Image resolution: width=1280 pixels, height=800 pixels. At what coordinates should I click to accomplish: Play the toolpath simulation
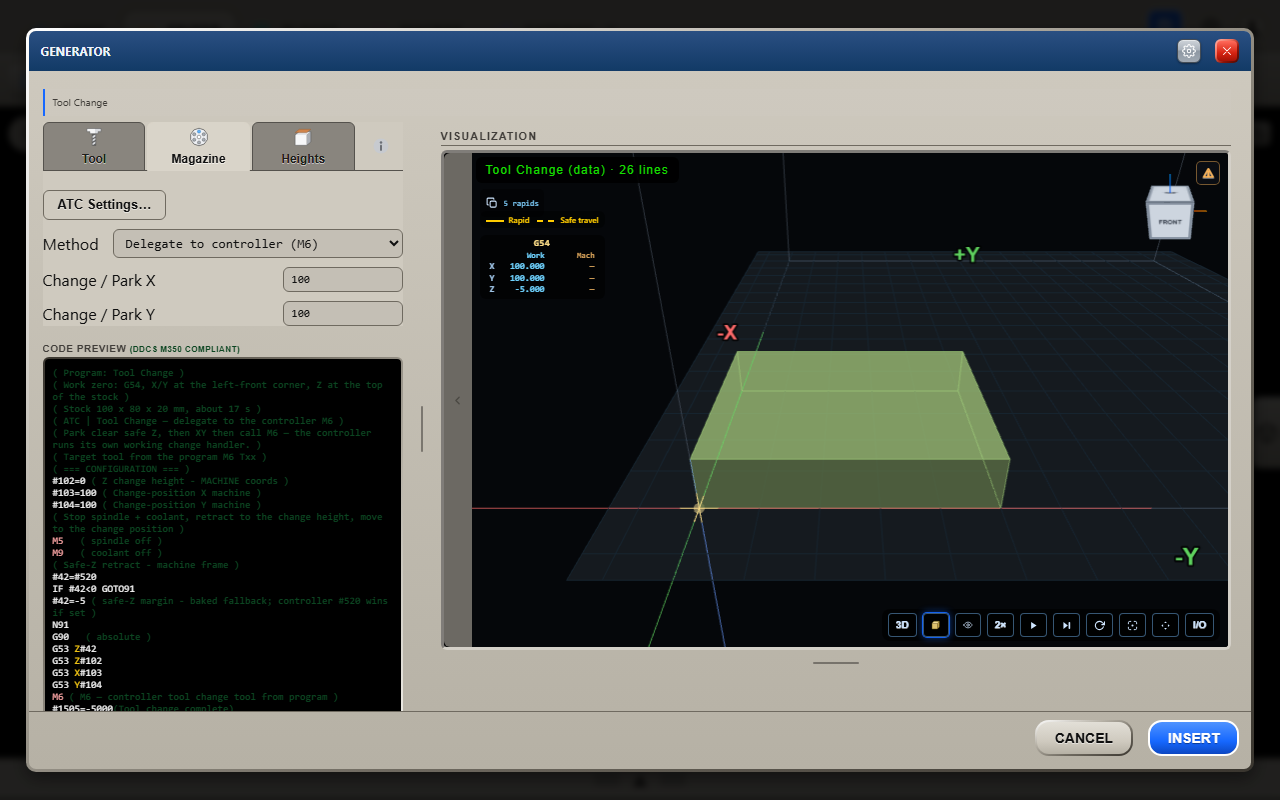(1034, 625)
